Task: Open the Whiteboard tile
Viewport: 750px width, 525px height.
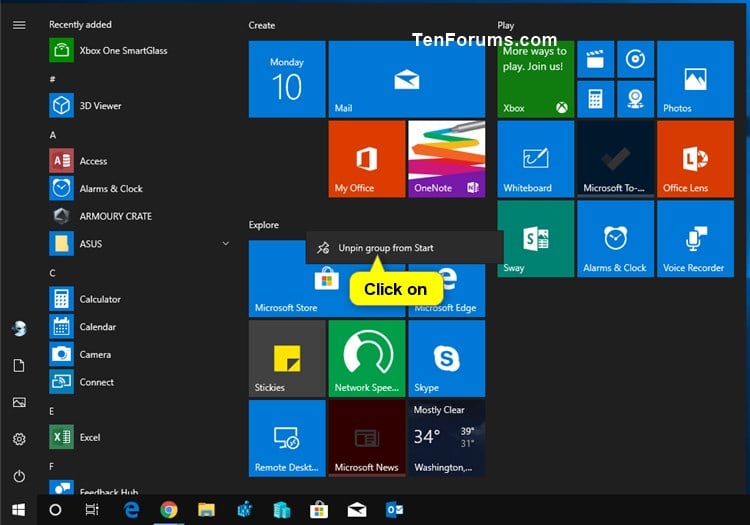Action: pos(536,159)
